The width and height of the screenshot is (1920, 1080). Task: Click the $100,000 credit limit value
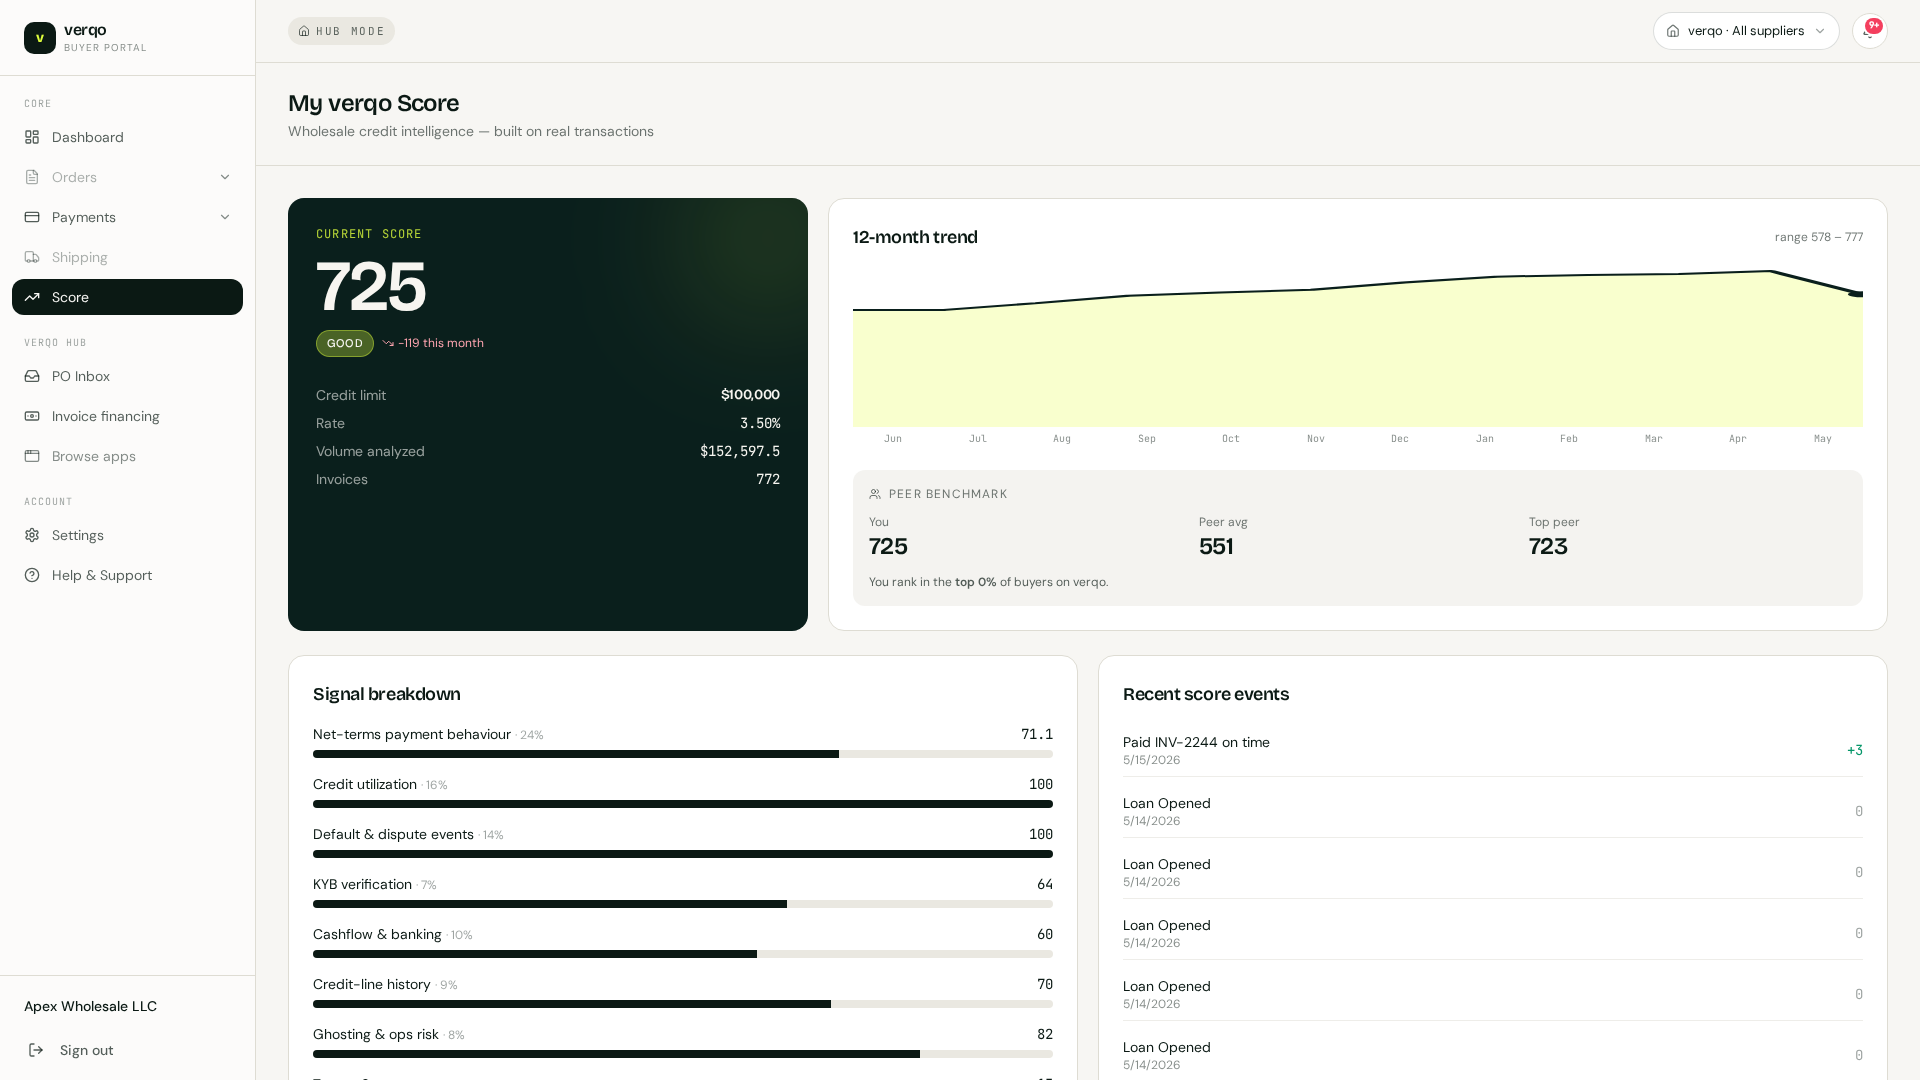click(x=750, y=395)
